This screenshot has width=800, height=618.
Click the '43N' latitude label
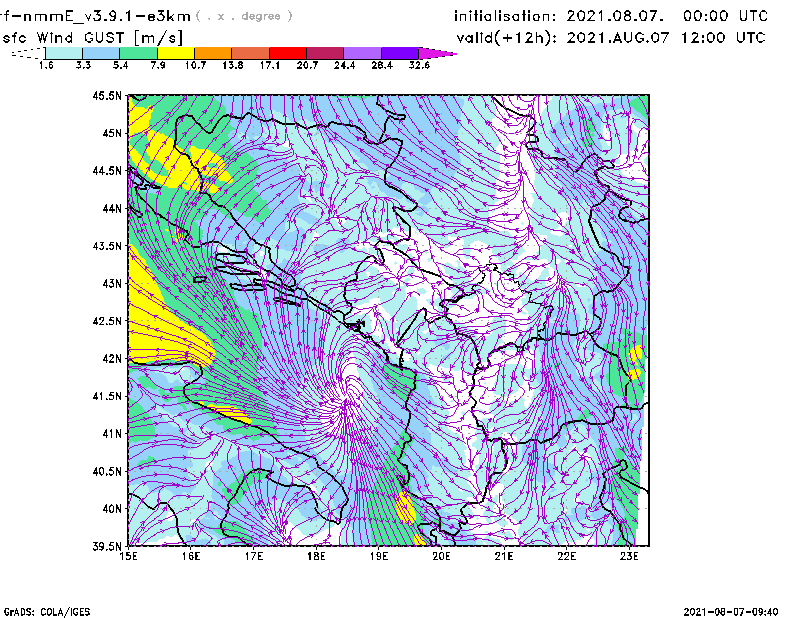point(112,283)
